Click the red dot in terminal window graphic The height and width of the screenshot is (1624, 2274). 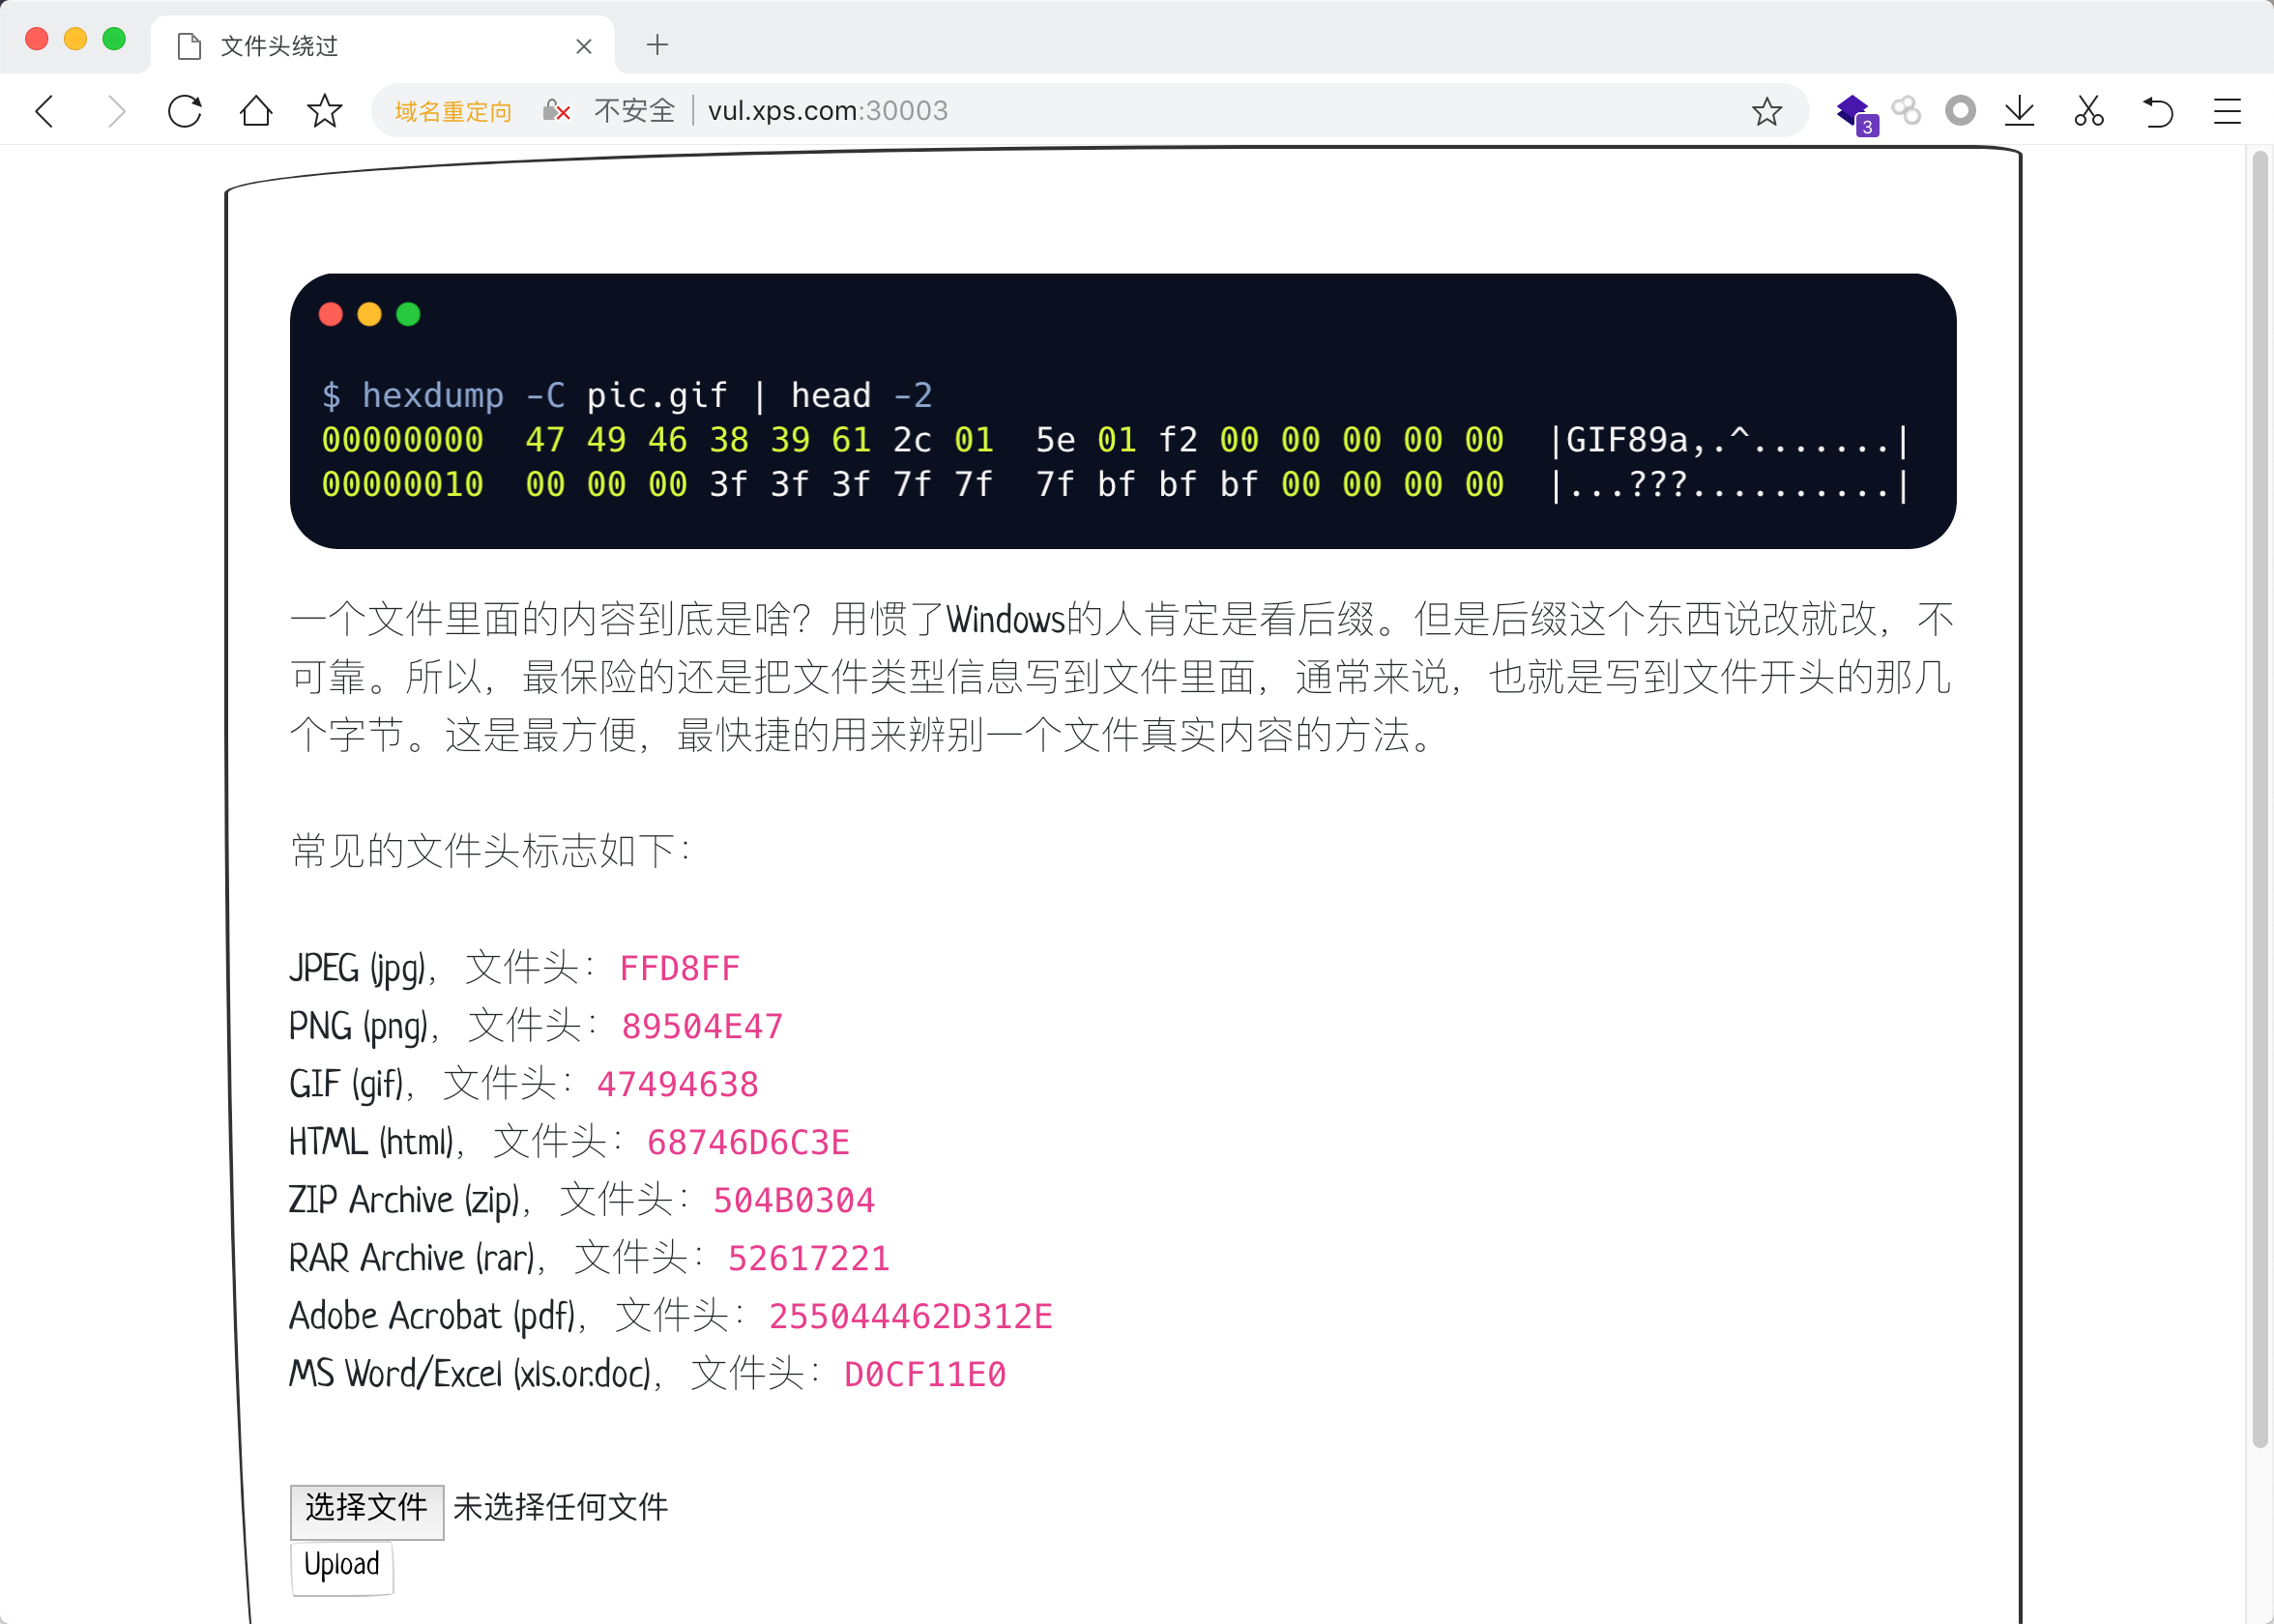point(330,314)
